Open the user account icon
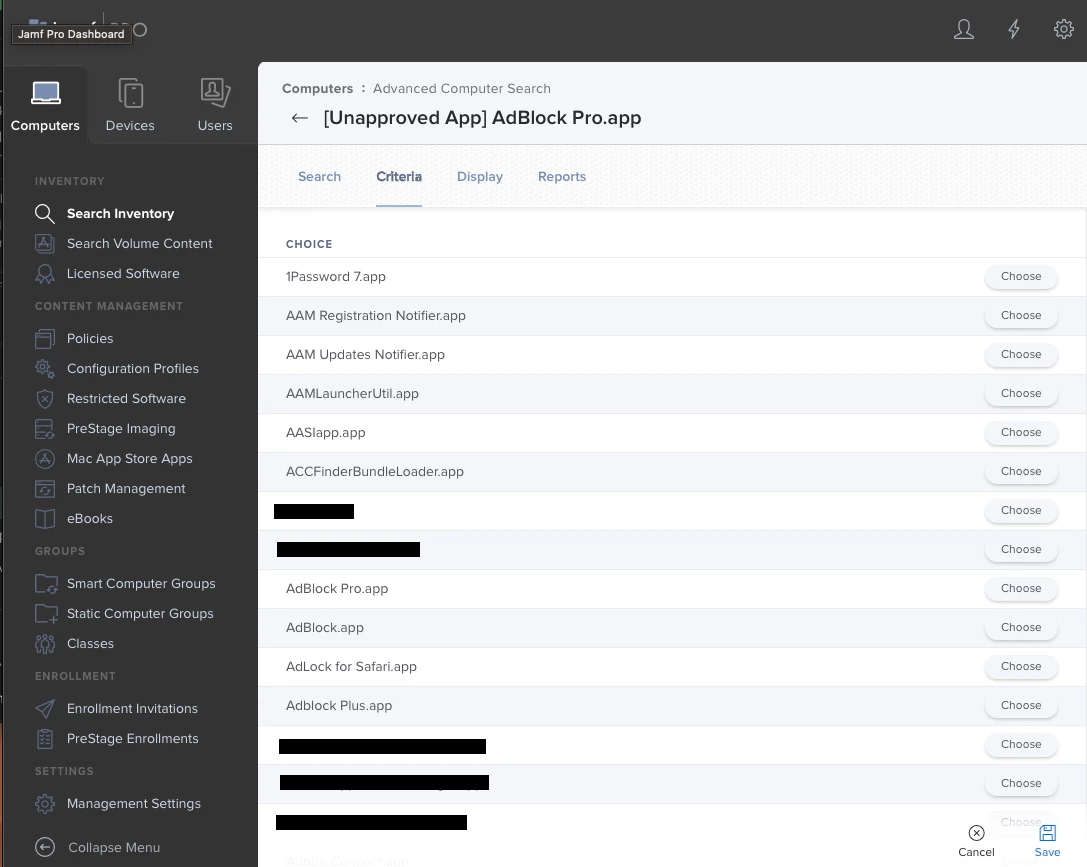Viewport: 1087px width, 867px height. (964, 29)
